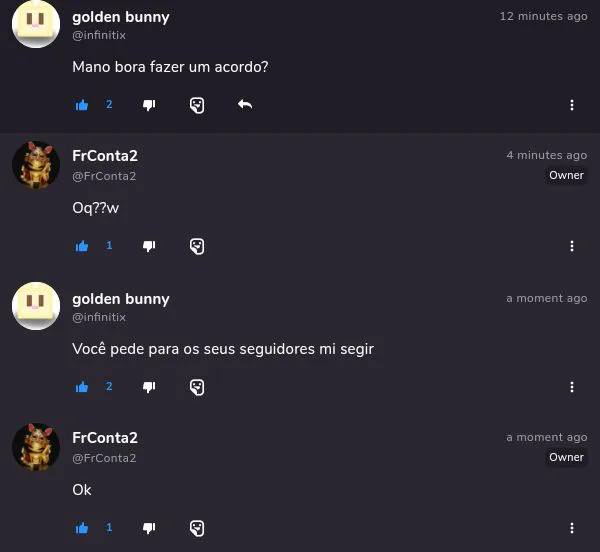The image size is (600, 552).
Task: Like FrConta2's "Ok" comment
Action: click(82, 528)
